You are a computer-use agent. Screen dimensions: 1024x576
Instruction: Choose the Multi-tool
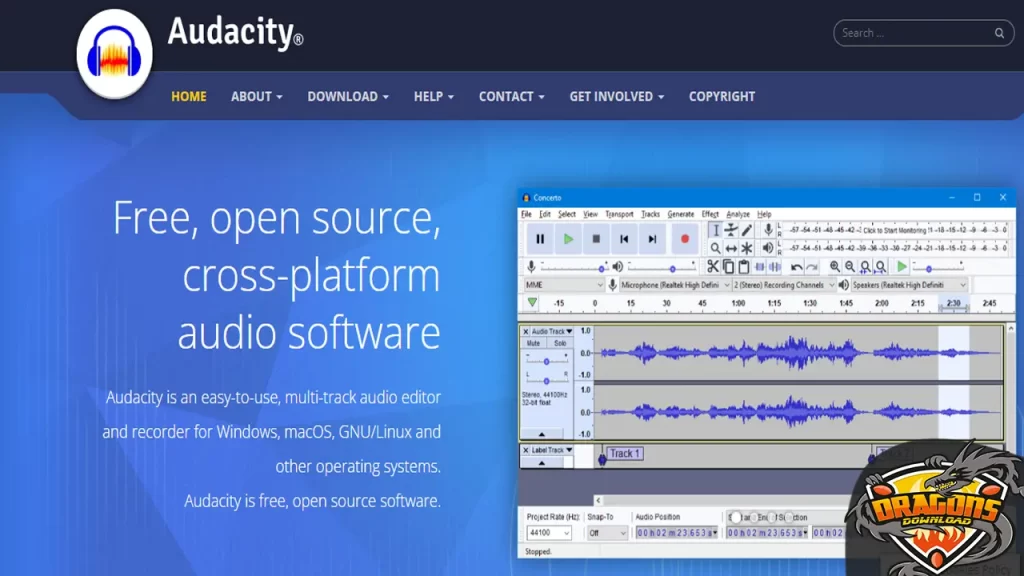click(x=746, y=248)
